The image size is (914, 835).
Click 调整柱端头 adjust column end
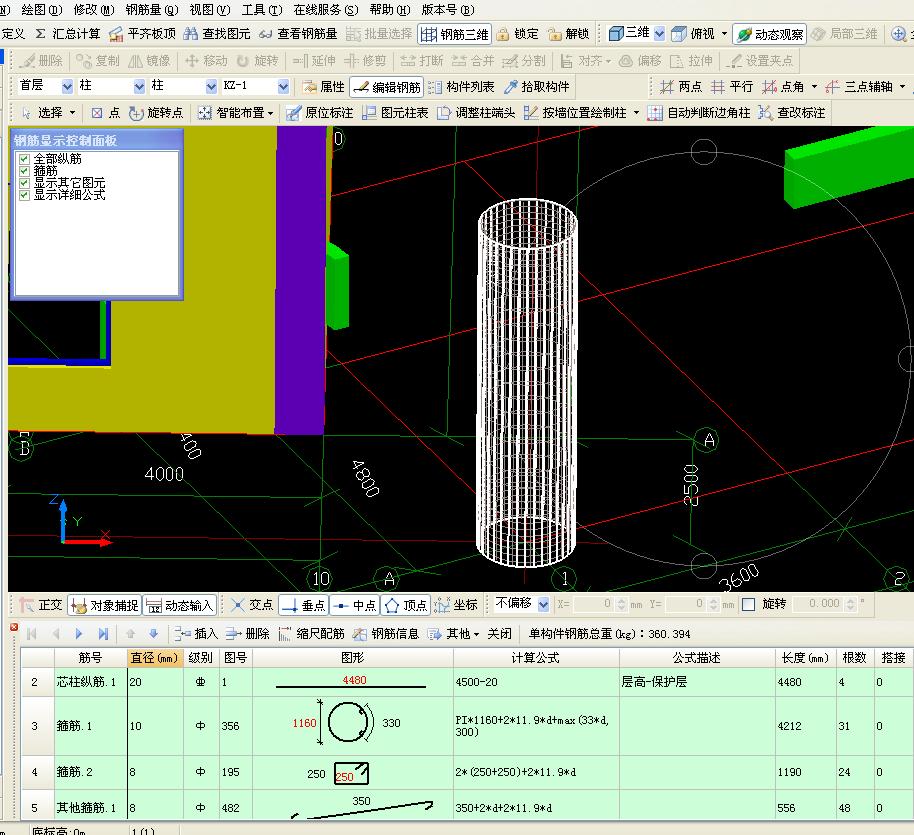click(476, 113)
